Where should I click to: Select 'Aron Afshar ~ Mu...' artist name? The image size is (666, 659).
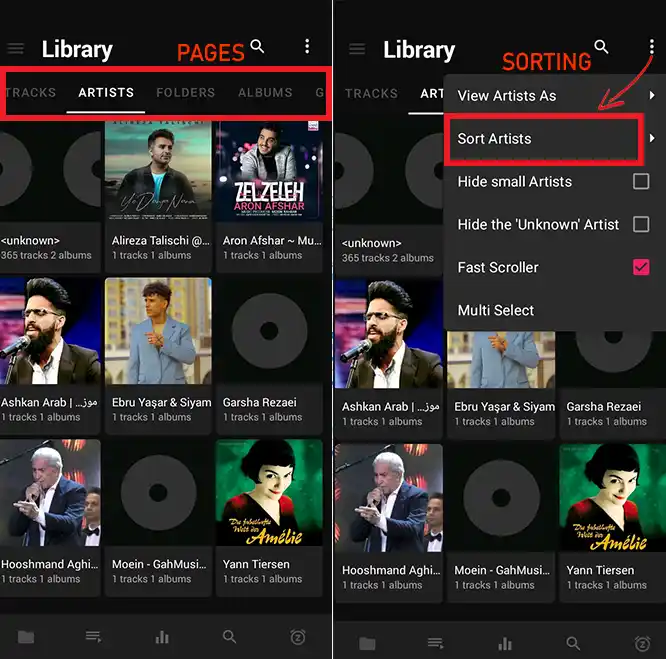(x=272, y=241)
